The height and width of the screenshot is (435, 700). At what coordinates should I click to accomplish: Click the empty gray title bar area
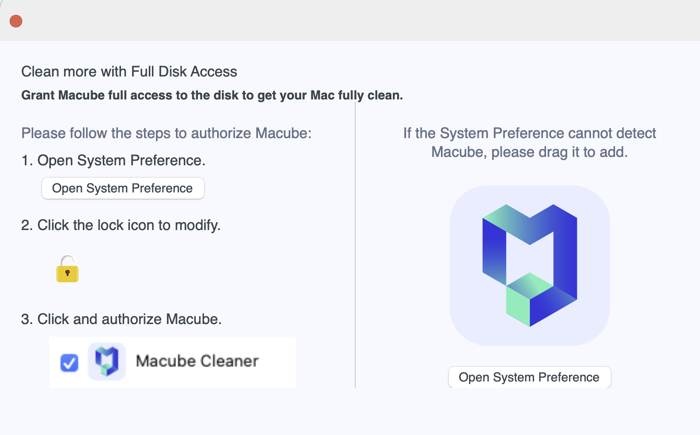pos(357,21)
